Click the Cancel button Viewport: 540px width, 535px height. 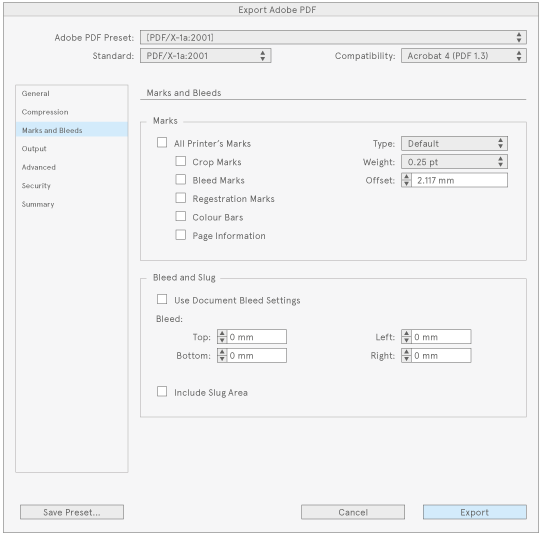click(x=353, y=512)
